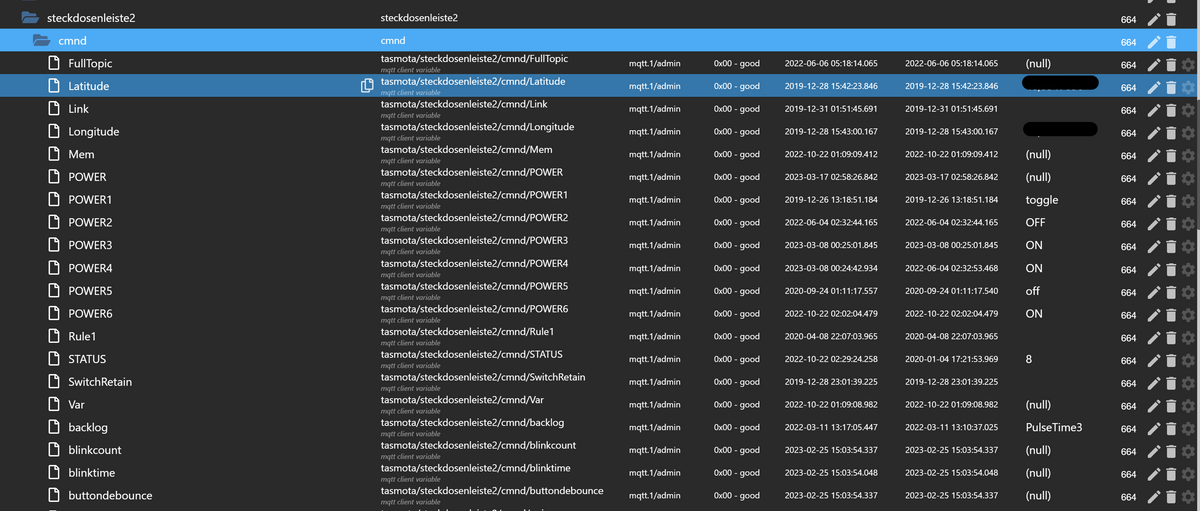Screen dimensions: 1200x511
Task: Edit the FullTopic object with pencil icon
Action: click(1154, 64)
